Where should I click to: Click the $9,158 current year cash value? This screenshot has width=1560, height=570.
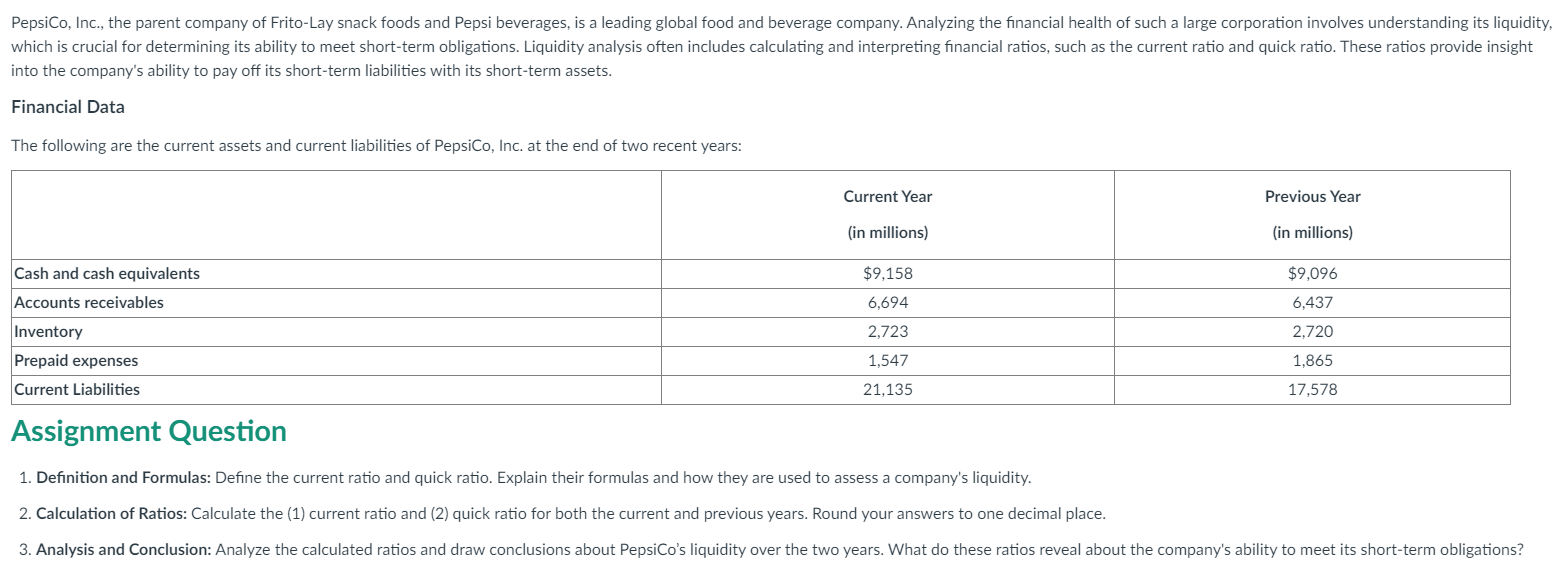pos(887,274)
